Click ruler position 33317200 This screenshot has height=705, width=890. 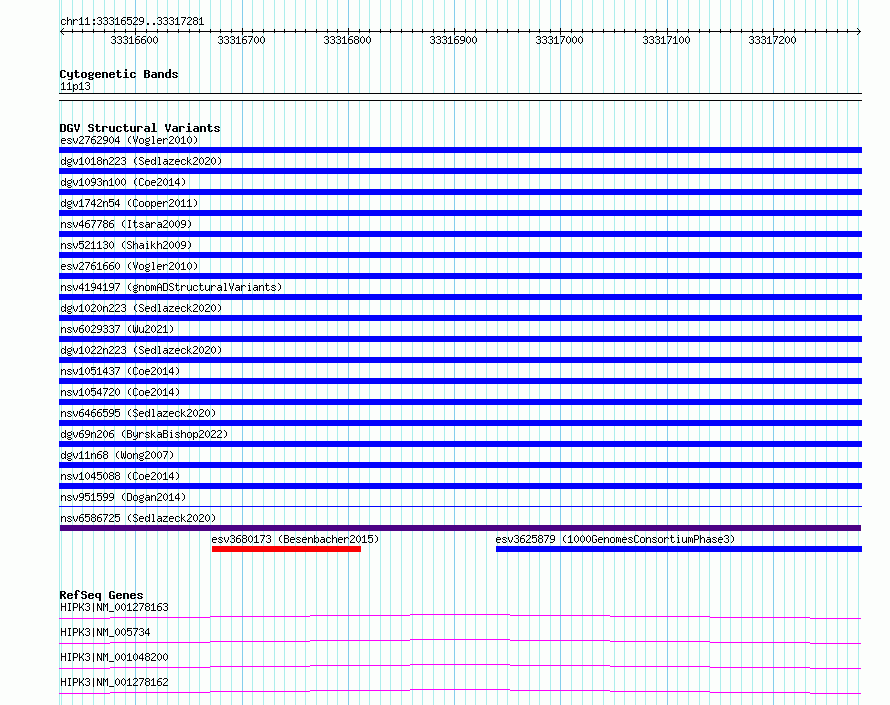pos(773,40)
